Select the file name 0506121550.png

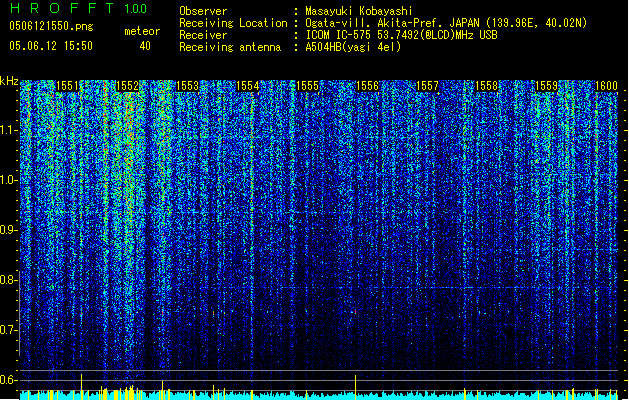coord(51,26)
